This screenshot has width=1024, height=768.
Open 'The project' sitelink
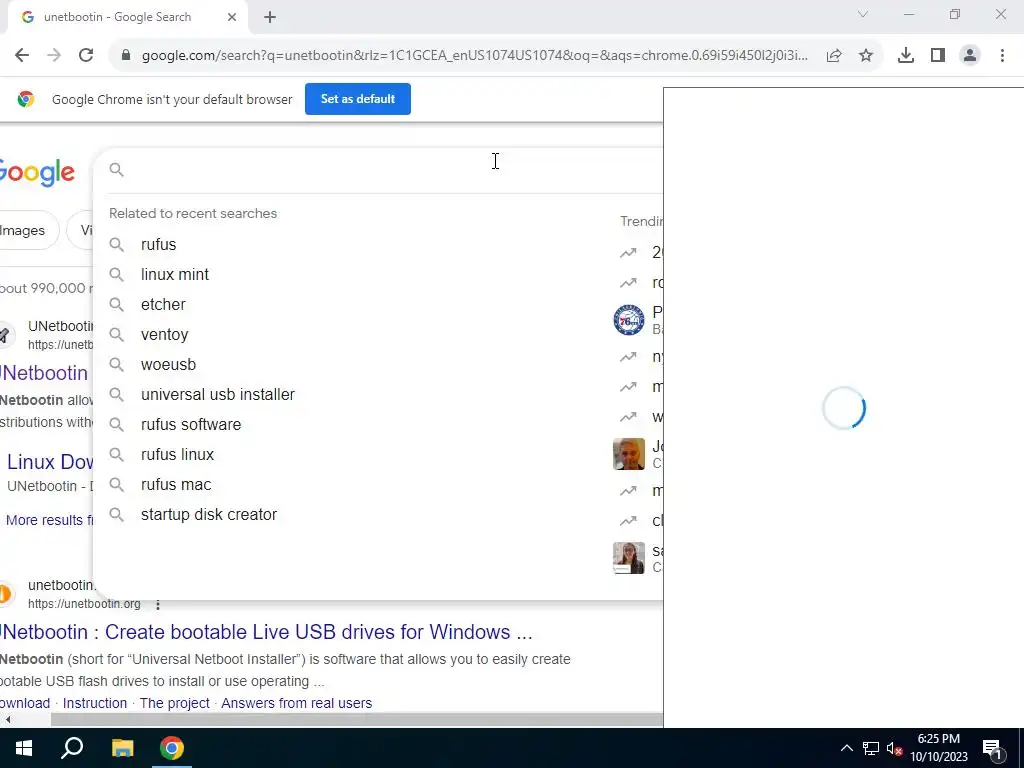click(174, 703)
